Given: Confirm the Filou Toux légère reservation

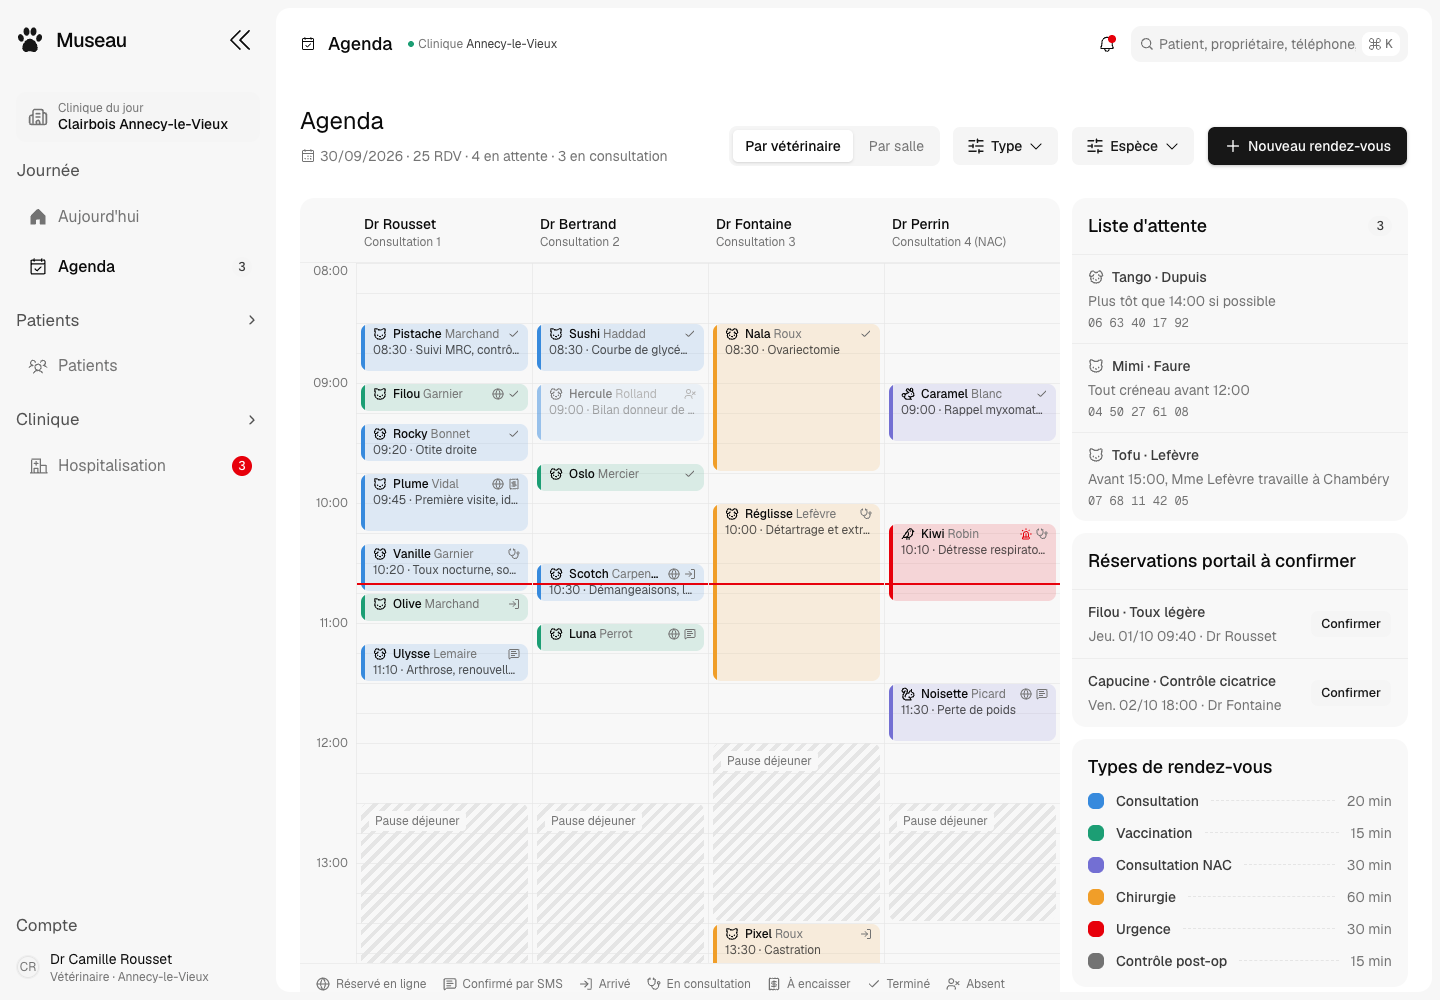Looking at the screenshot, I should pos(1350,624).
